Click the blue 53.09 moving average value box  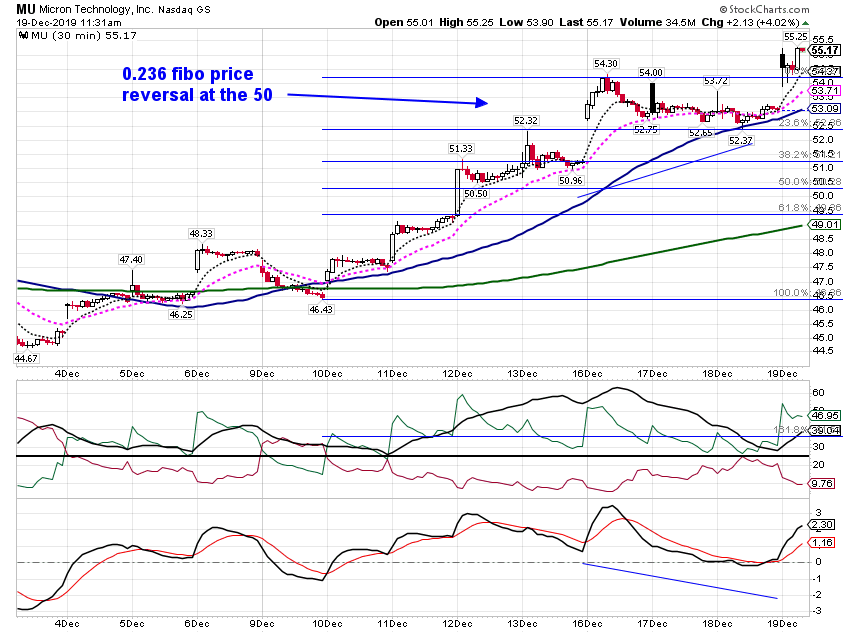825,109
